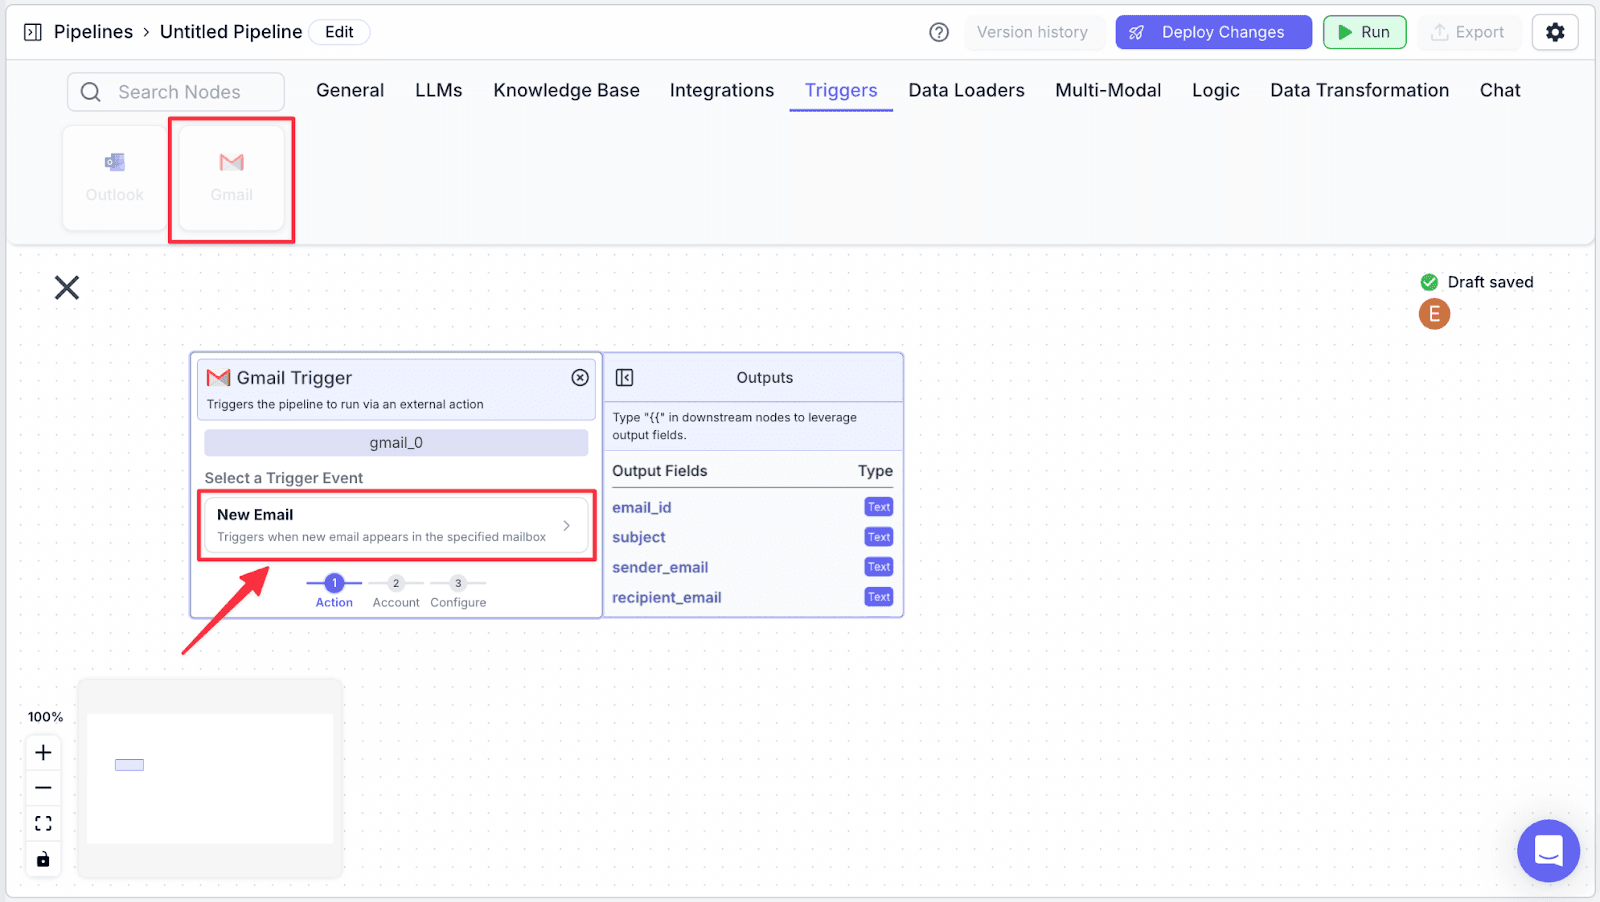
Task: Collapse the Outputs panel
Action: click(625, 377)
